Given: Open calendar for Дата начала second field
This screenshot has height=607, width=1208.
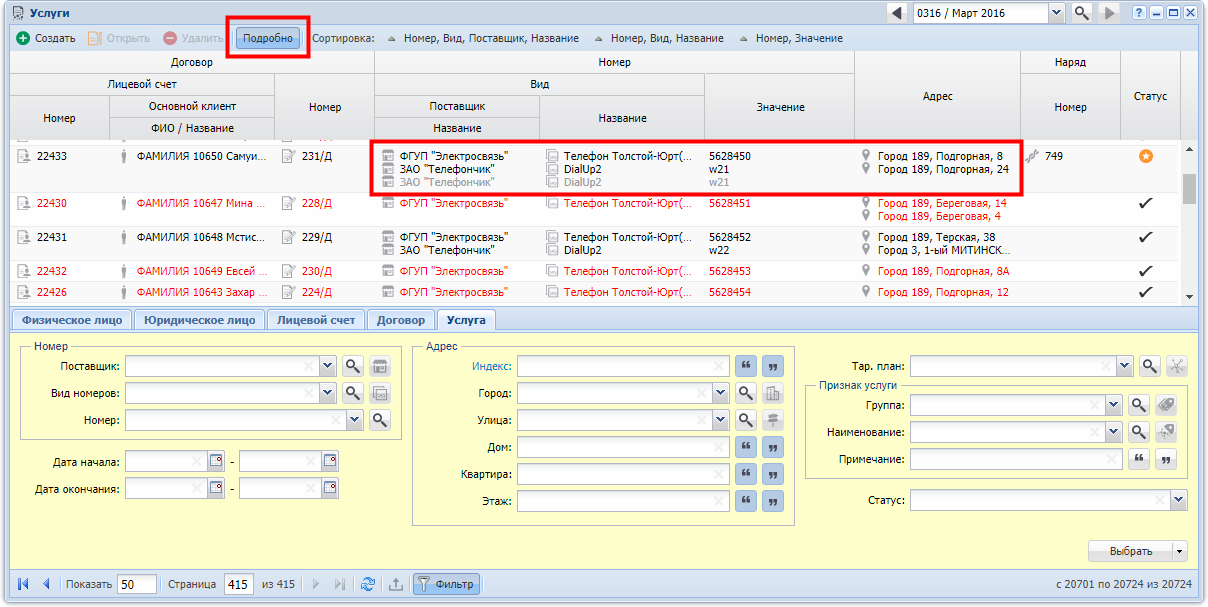Looking at the screenshot, I should coord(330,461).
